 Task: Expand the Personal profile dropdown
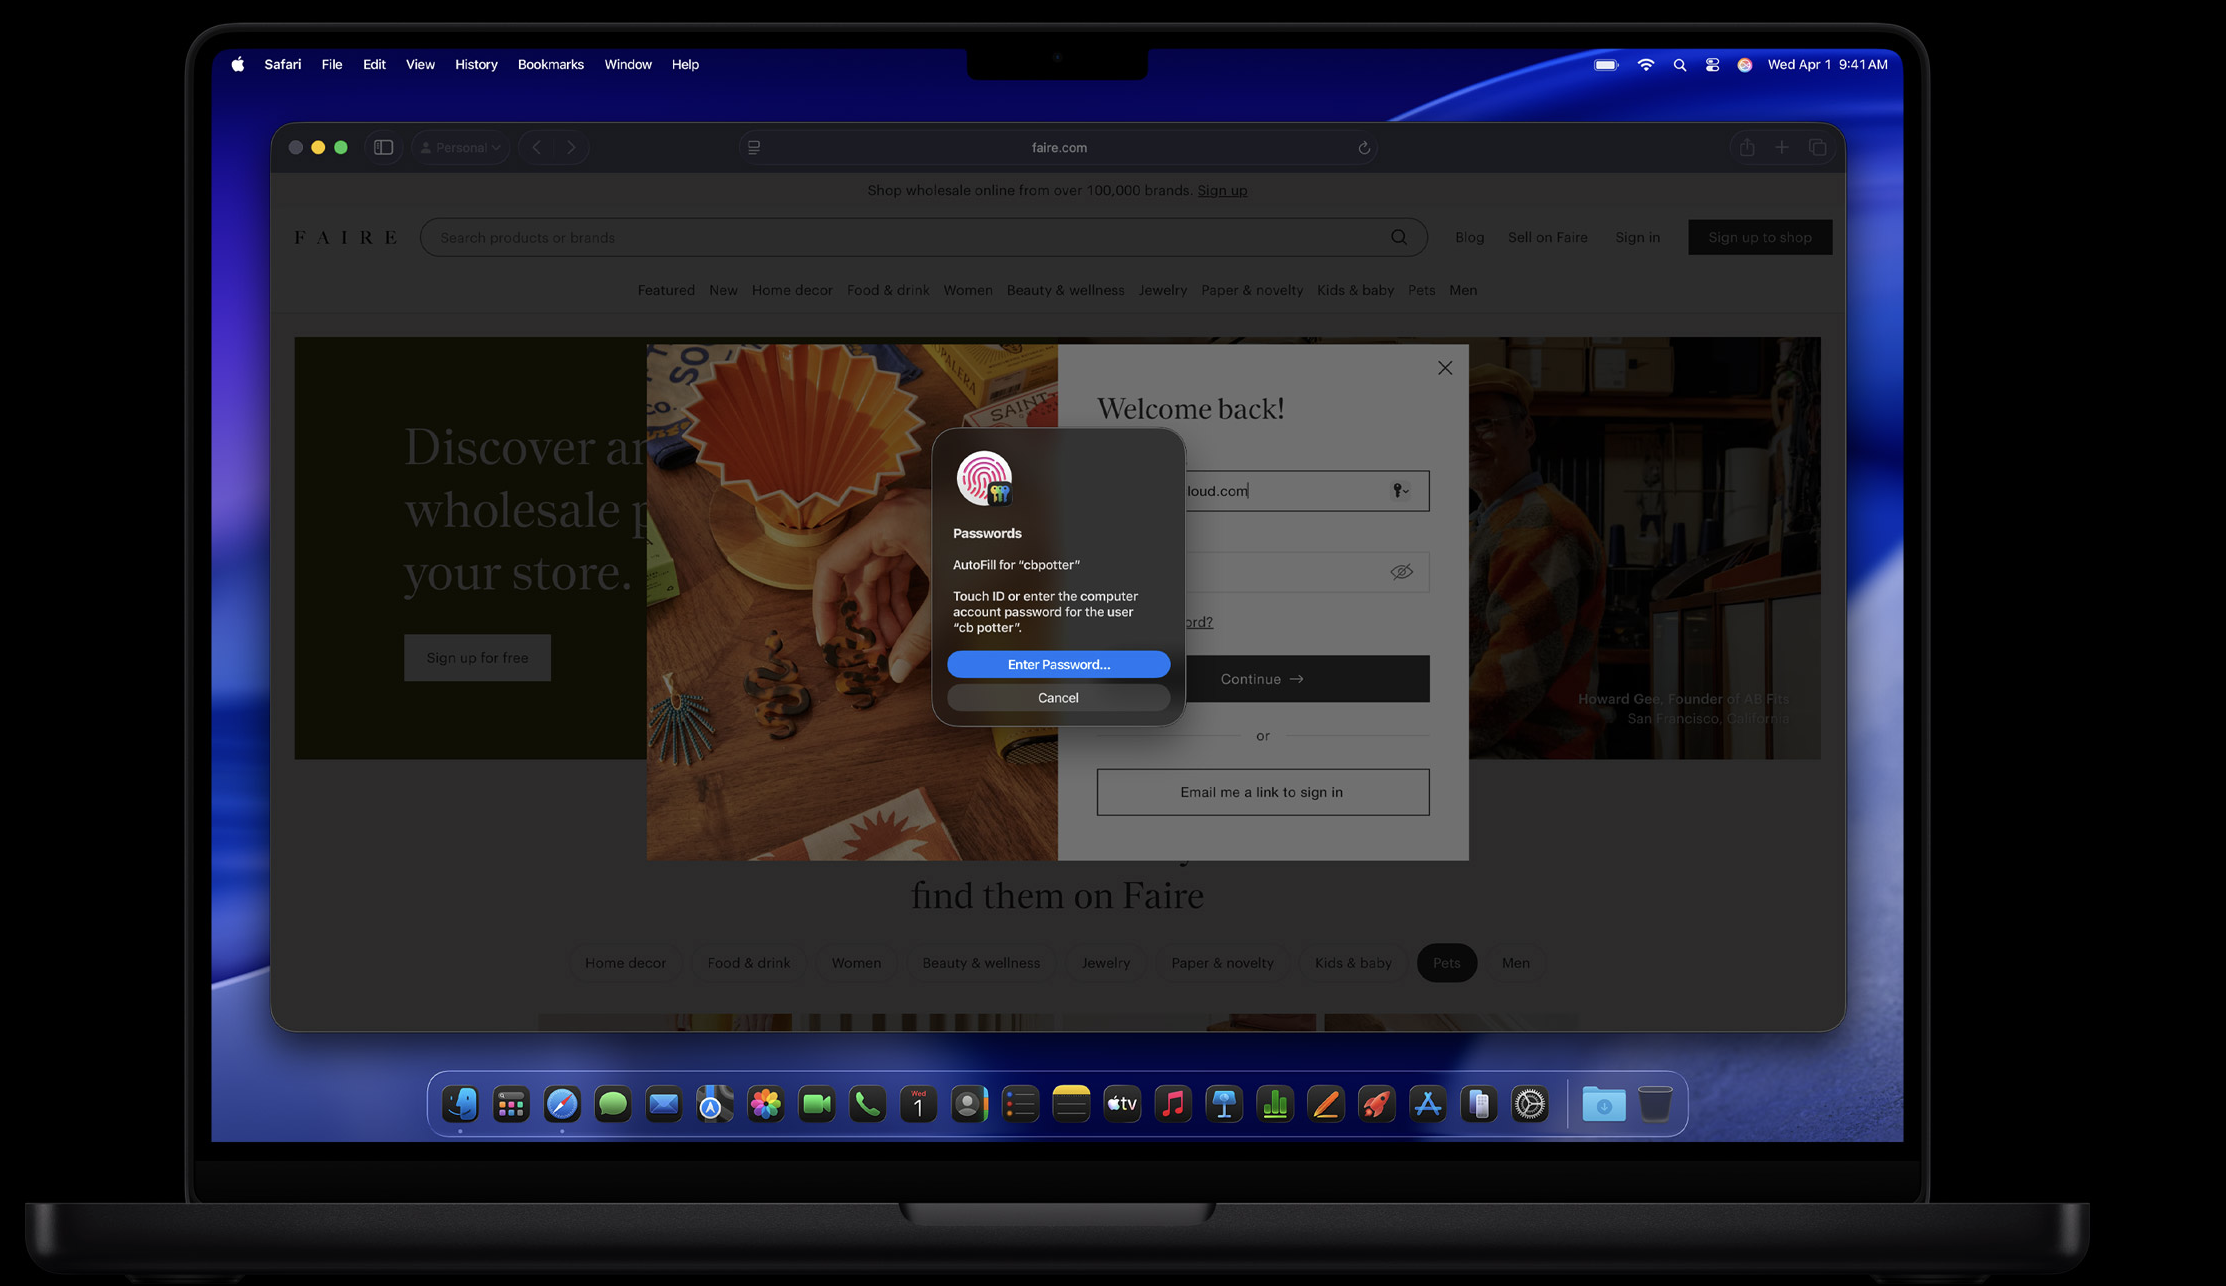click(461, 147)
